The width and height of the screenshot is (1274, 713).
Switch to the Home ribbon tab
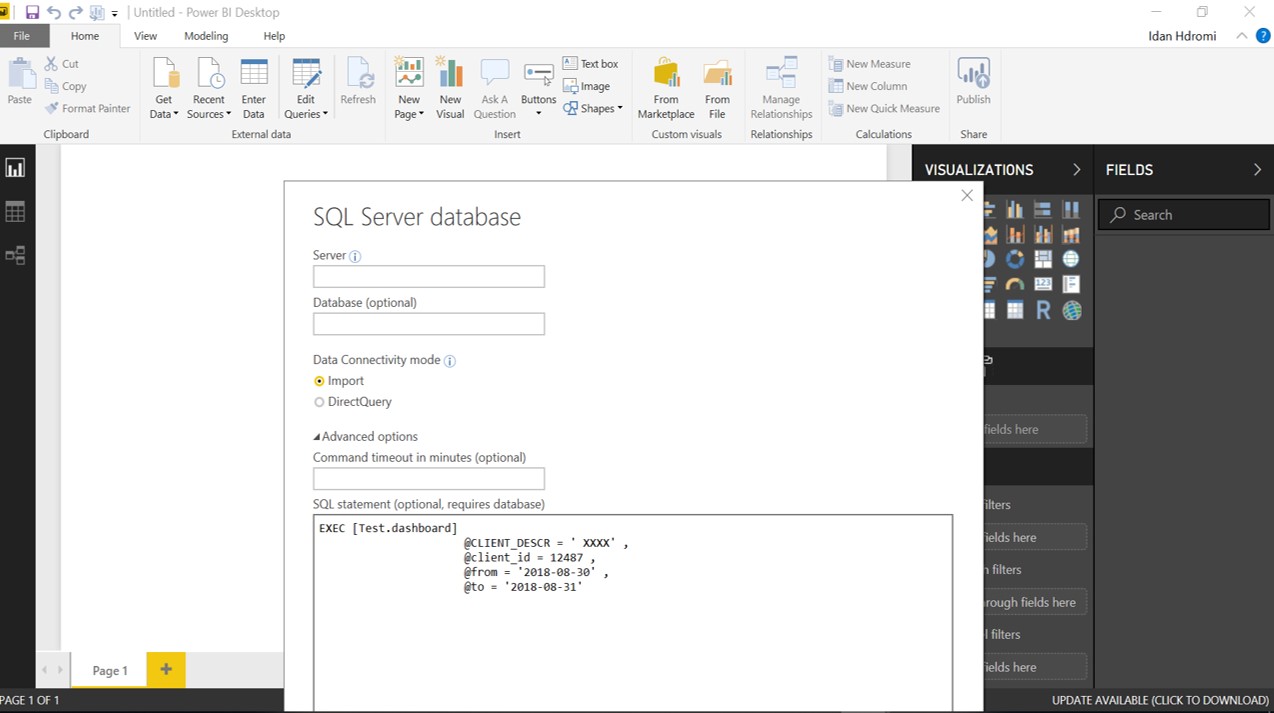click(85, 36)
